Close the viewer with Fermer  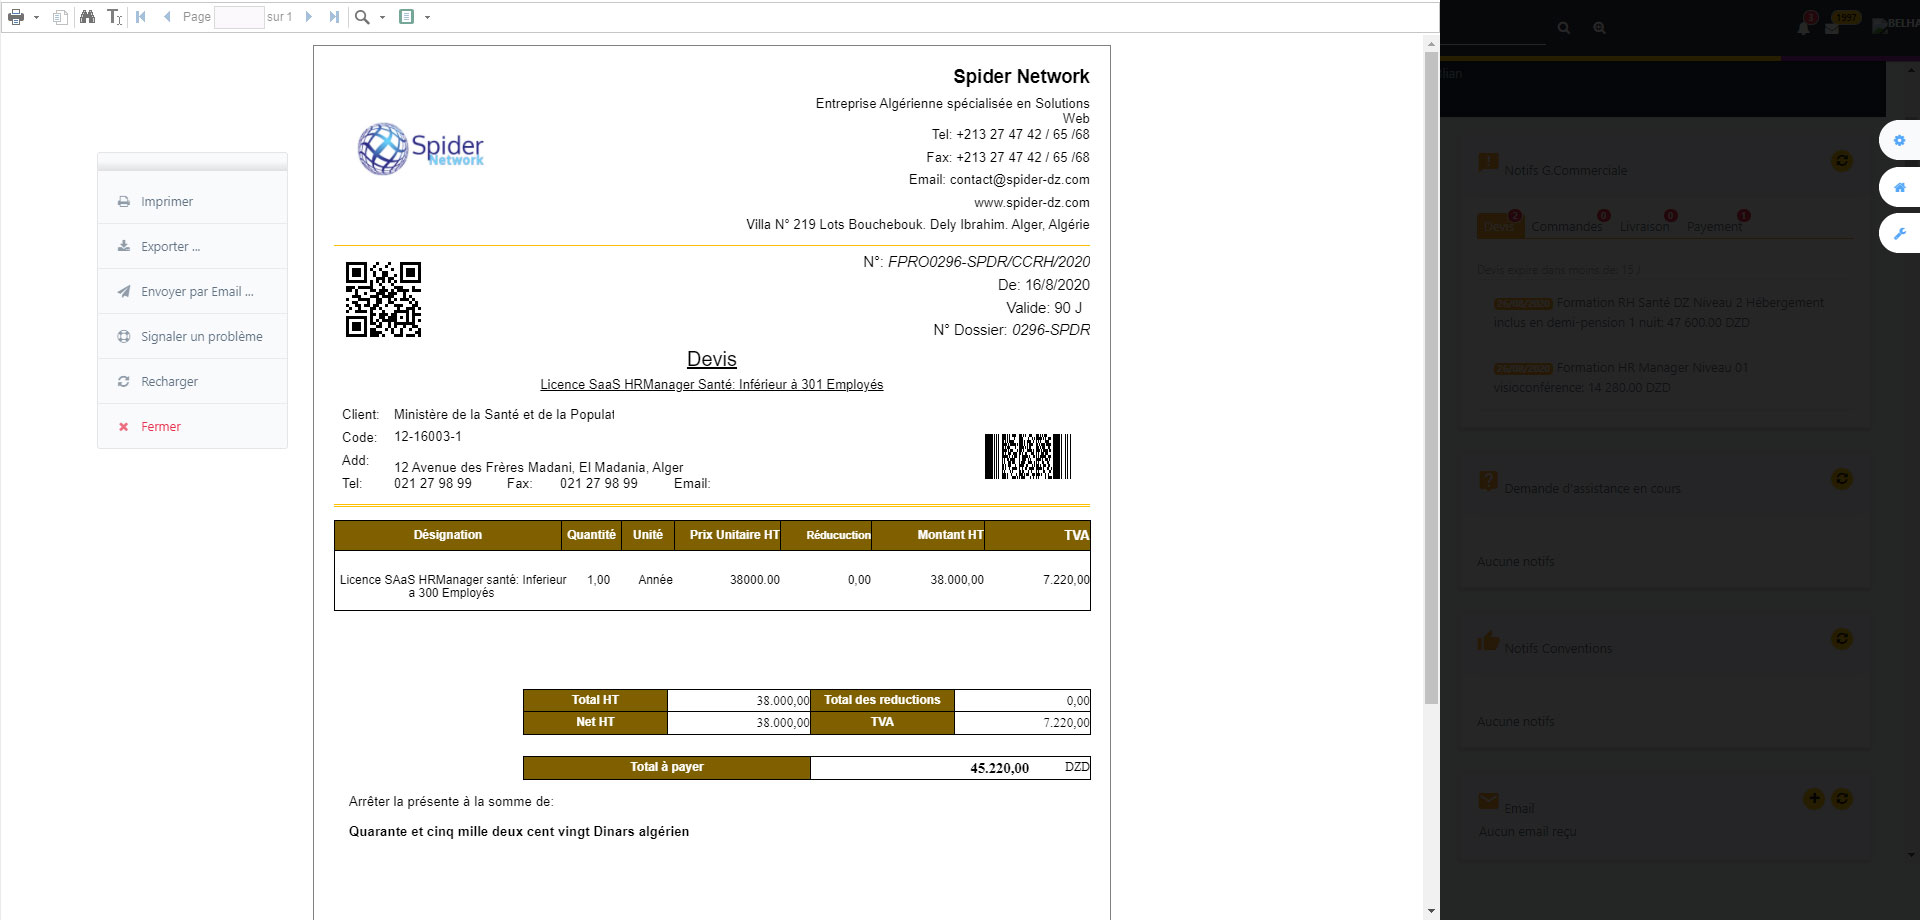click(192, 426)
